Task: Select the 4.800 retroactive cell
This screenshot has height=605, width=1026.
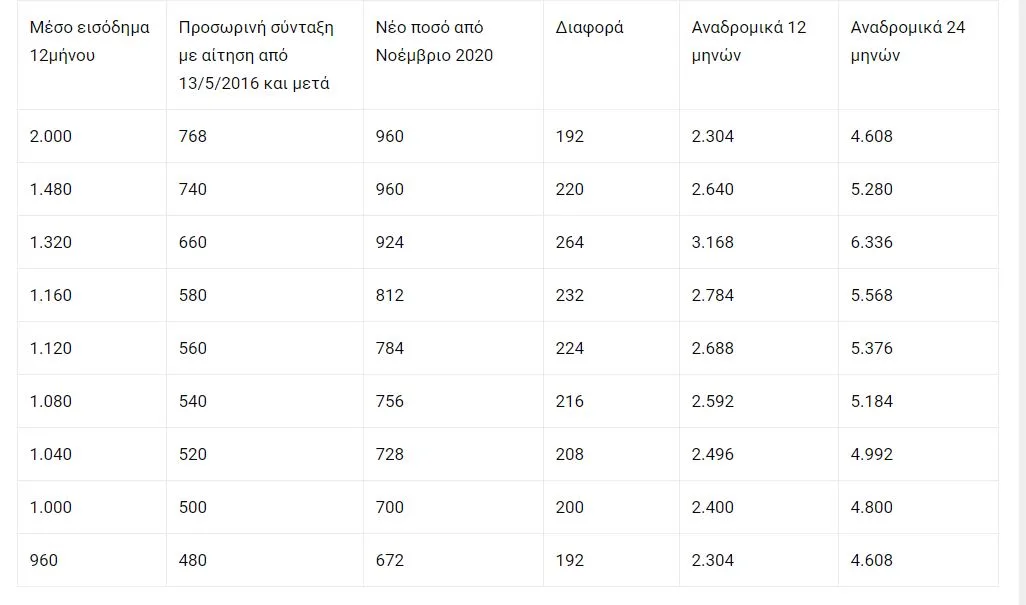Action: tap(871, 507)
